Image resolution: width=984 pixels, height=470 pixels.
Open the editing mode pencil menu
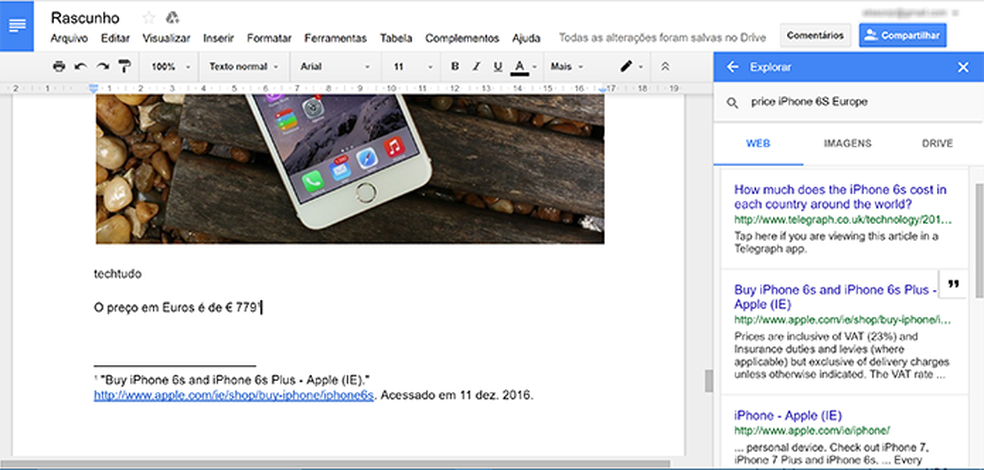click(x=631, y=67)
